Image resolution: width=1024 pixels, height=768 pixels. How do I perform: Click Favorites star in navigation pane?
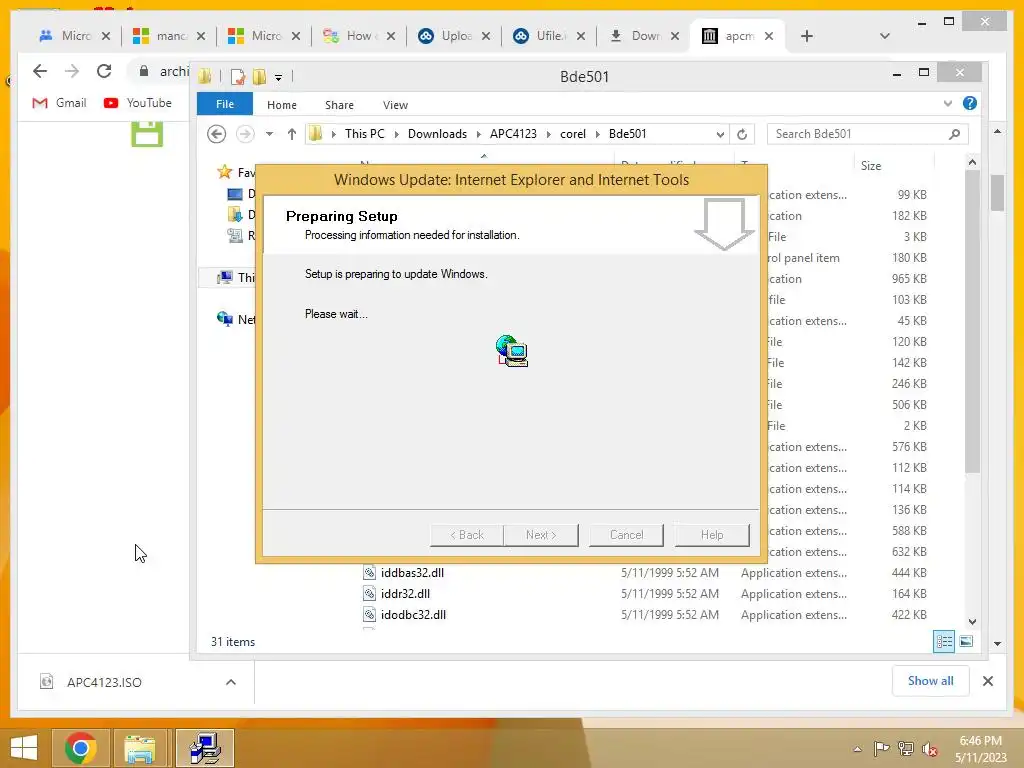(x=225, y=172)
